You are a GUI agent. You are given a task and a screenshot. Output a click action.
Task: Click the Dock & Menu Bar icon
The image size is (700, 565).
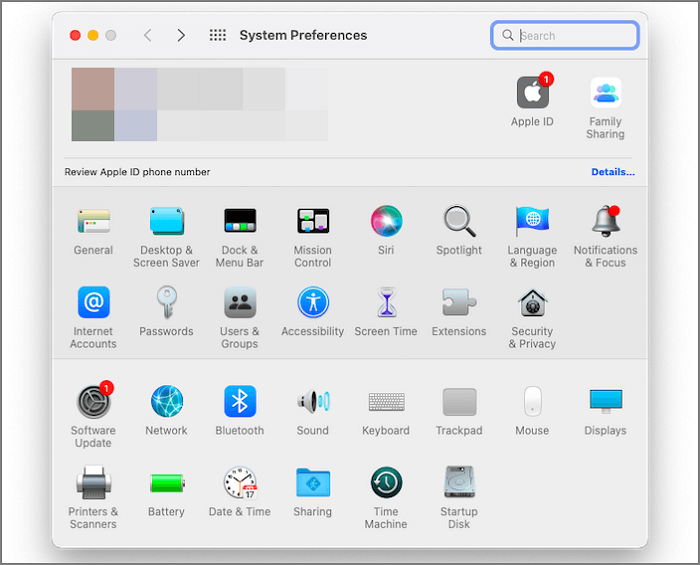(240, 221)
